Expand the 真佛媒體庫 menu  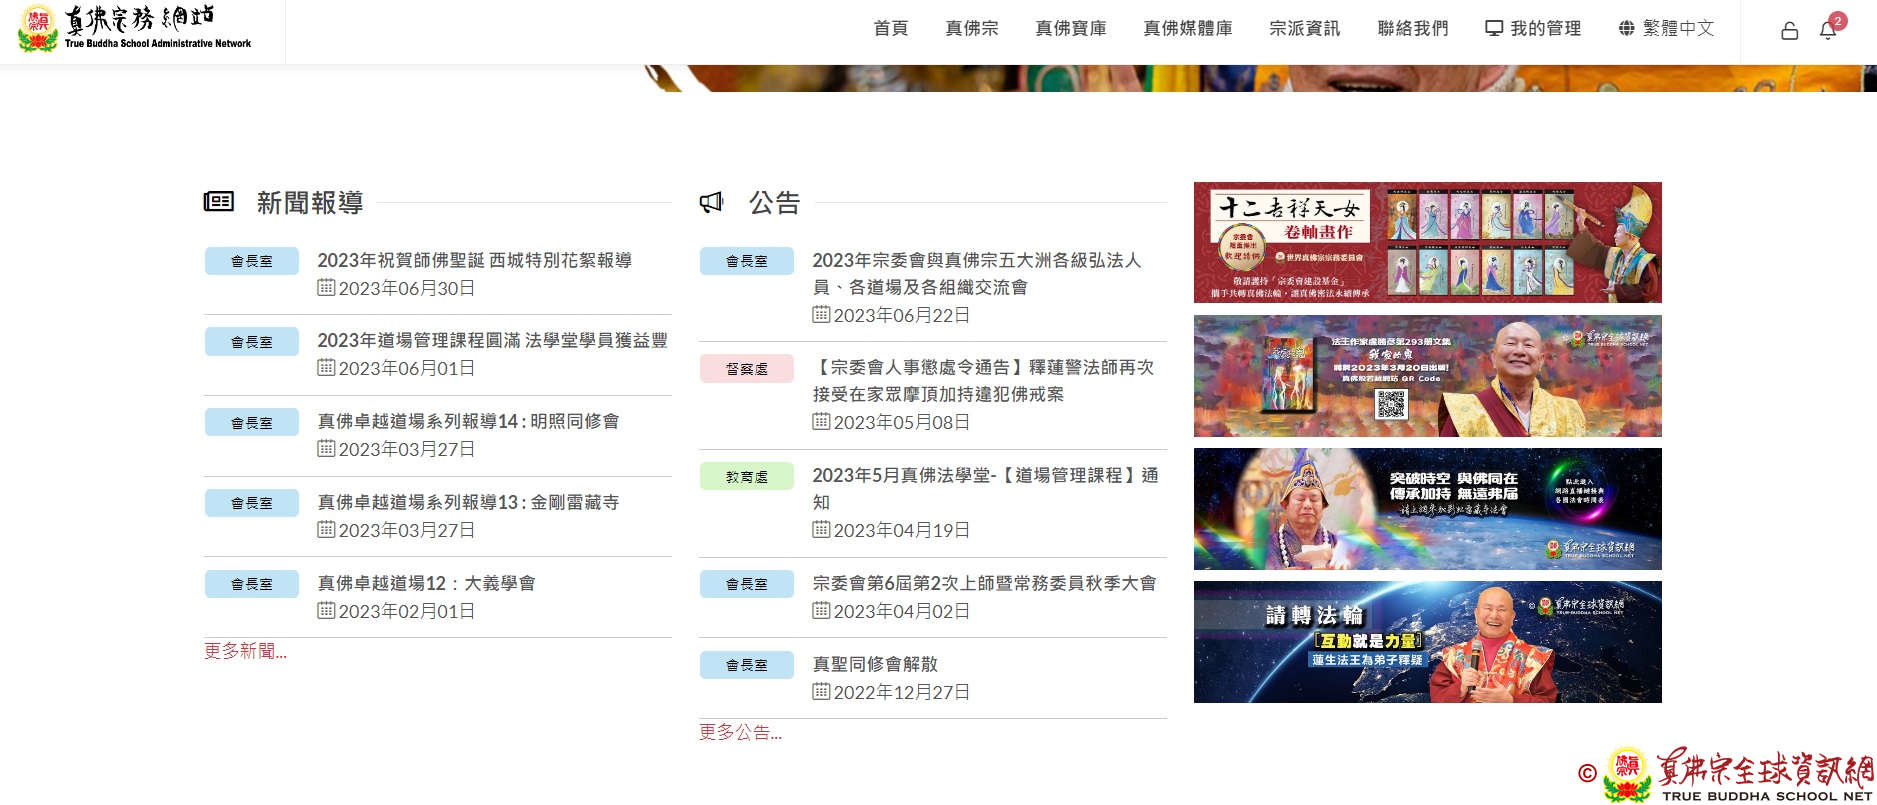pyautogui.click(x=1187, y=28)
